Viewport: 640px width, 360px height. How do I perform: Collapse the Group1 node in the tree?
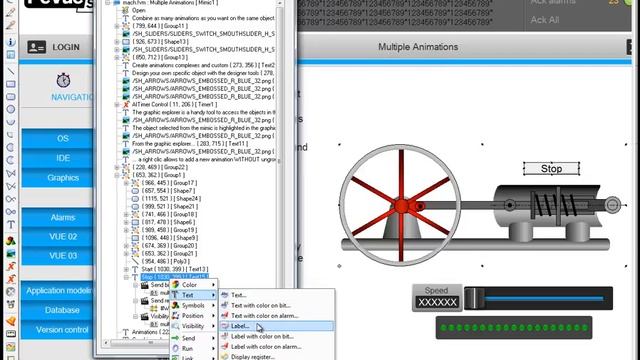pos(117,175)
